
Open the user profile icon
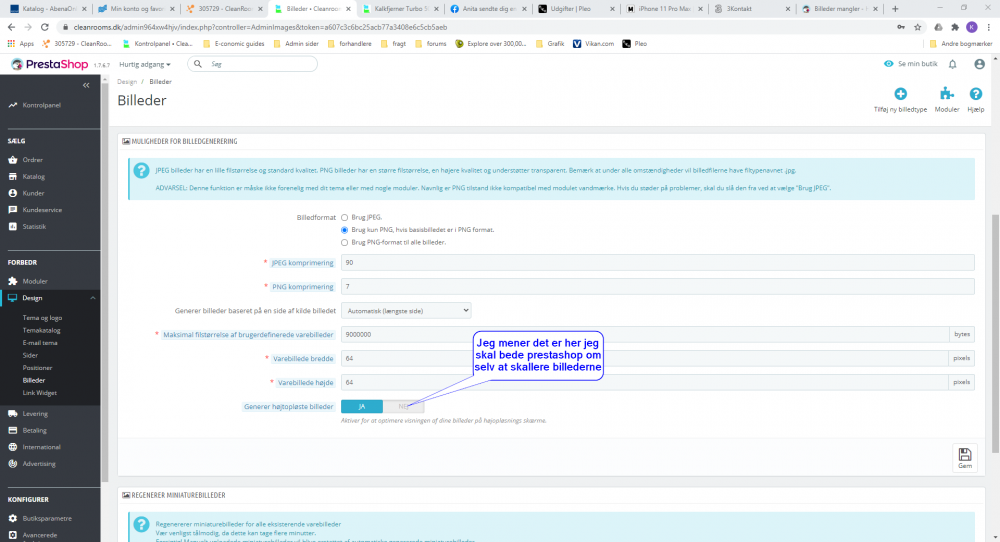[979, 64]
